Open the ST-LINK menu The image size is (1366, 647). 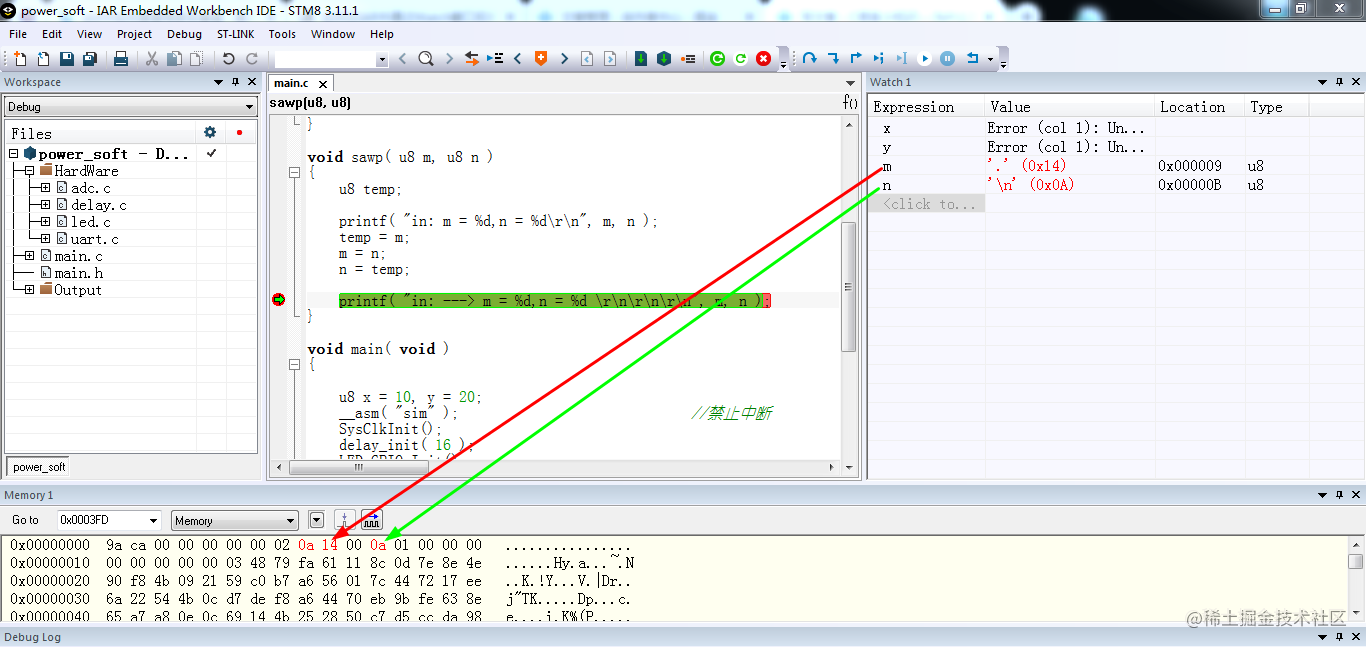pyautogui.click(x=236, y=34)
